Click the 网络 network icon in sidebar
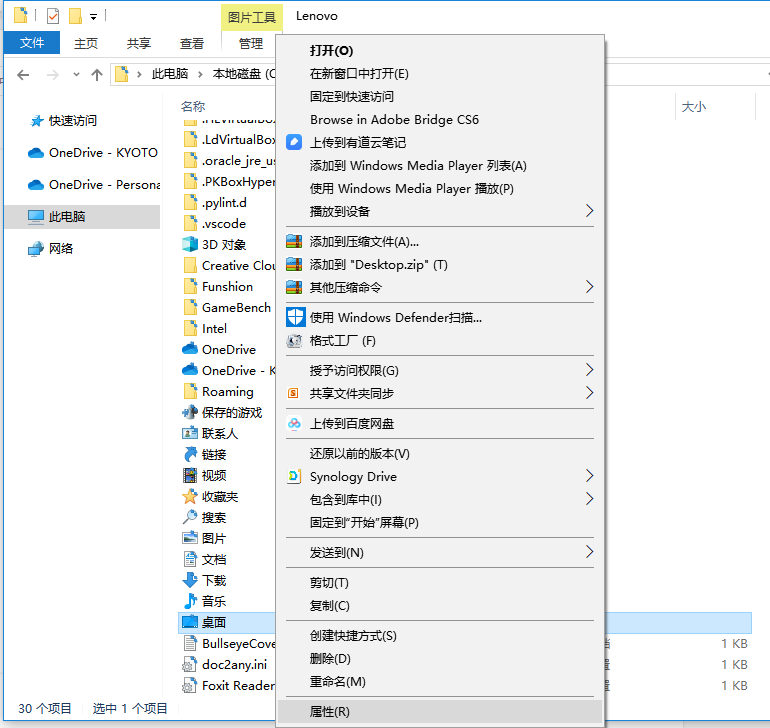Image resolution: width=770 pixels, height=728 pixels. click(36, 249)
